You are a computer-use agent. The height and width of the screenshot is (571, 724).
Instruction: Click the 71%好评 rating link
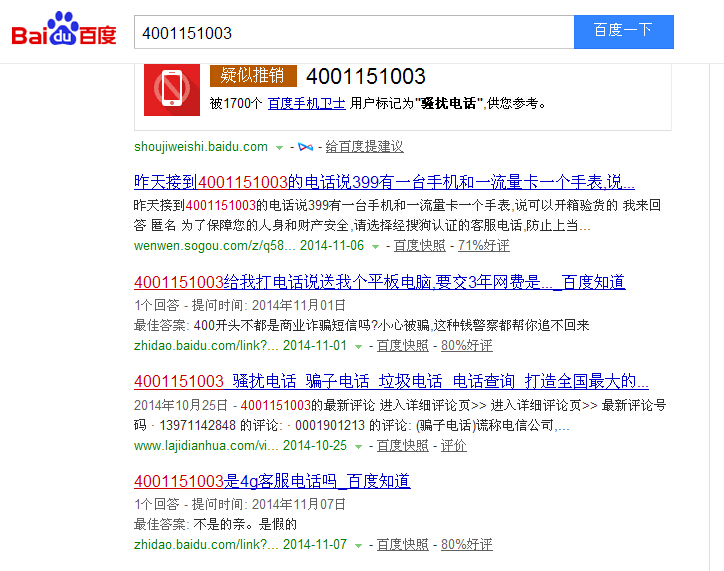tap(484, 246)
